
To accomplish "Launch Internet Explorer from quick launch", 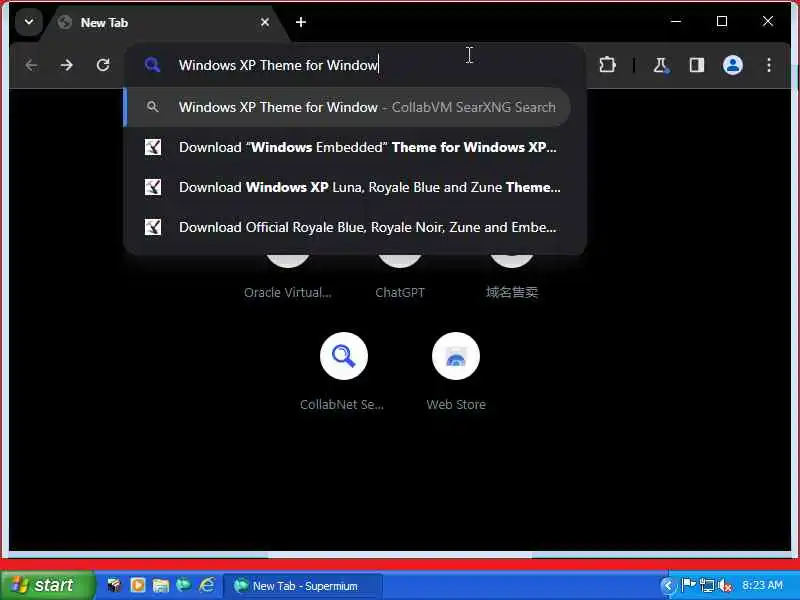I will [x=207, y=585].
